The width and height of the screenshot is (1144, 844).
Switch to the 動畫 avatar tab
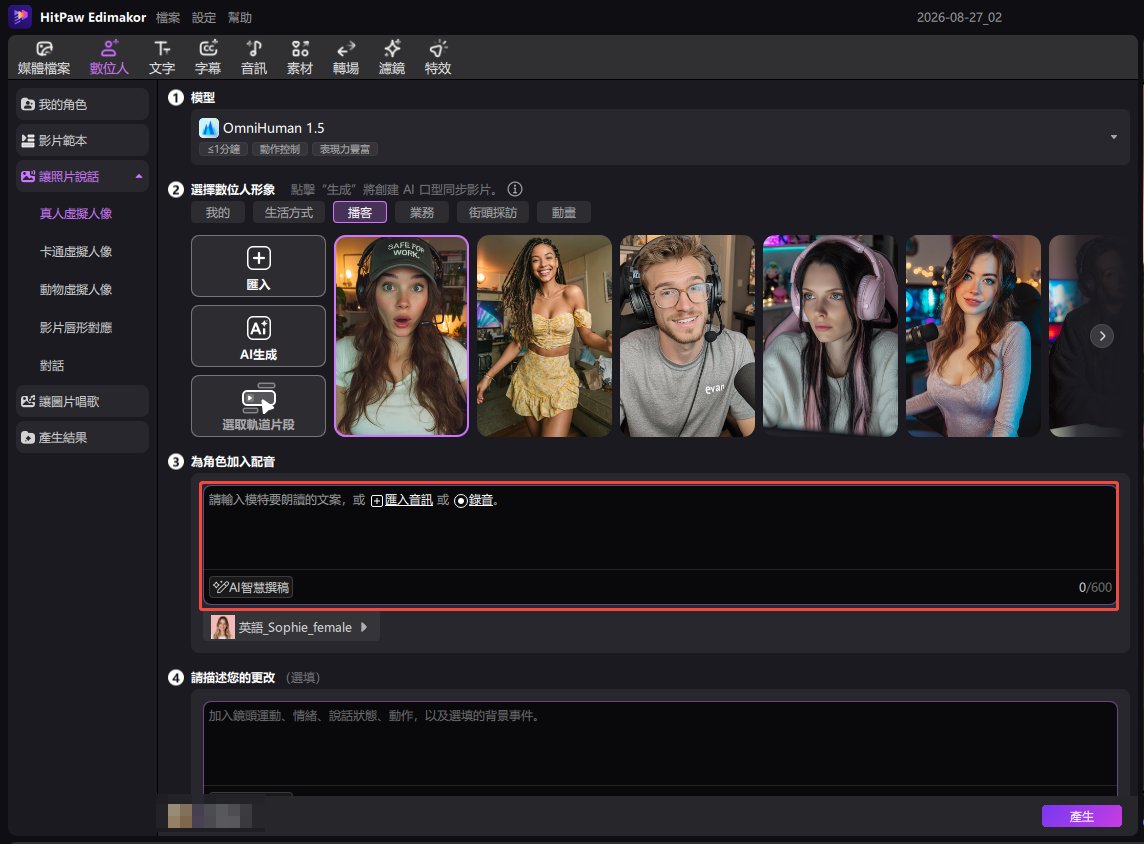[563, 212]
